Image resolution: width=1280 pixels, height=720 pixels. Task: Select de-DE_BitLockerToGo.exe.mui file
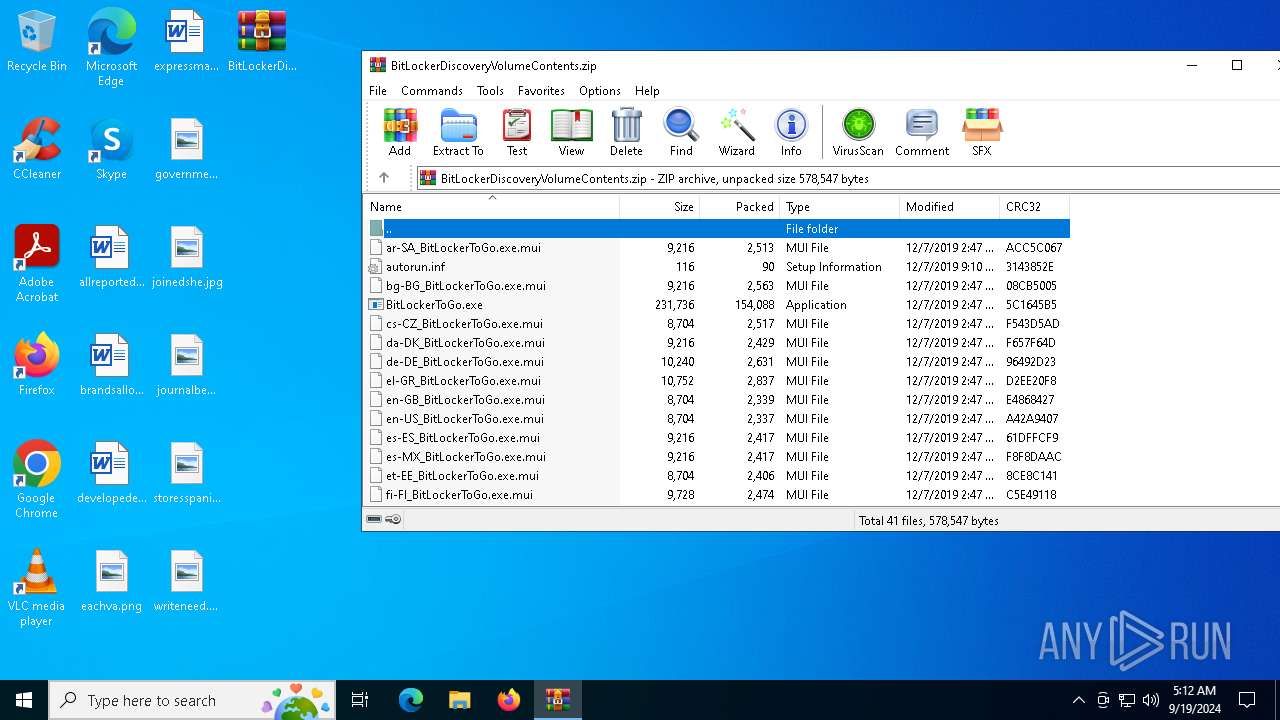click(716, 361)
